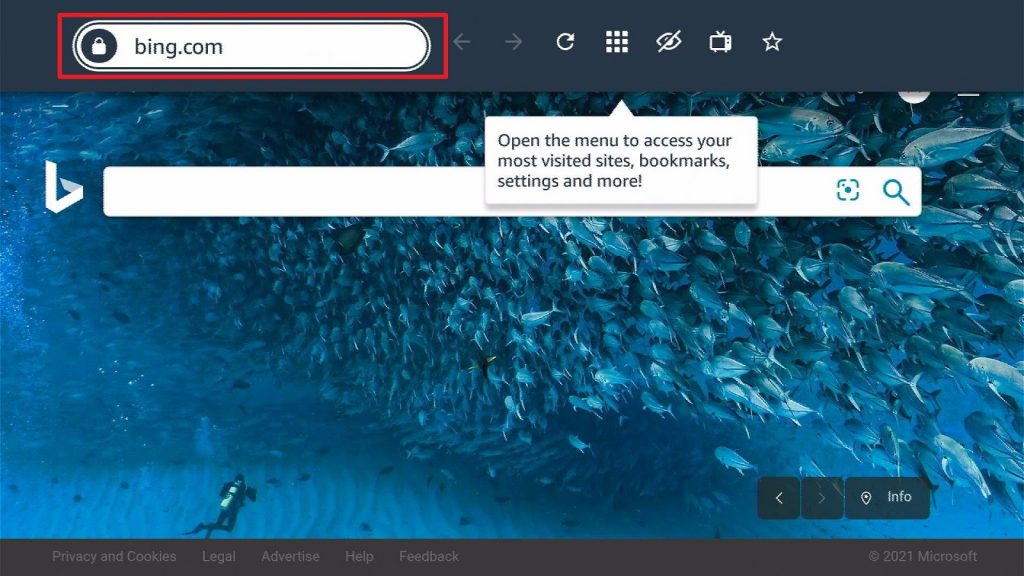Show previous background image
The height and width of the screenshot is (576, 1024).
point(778,498)
